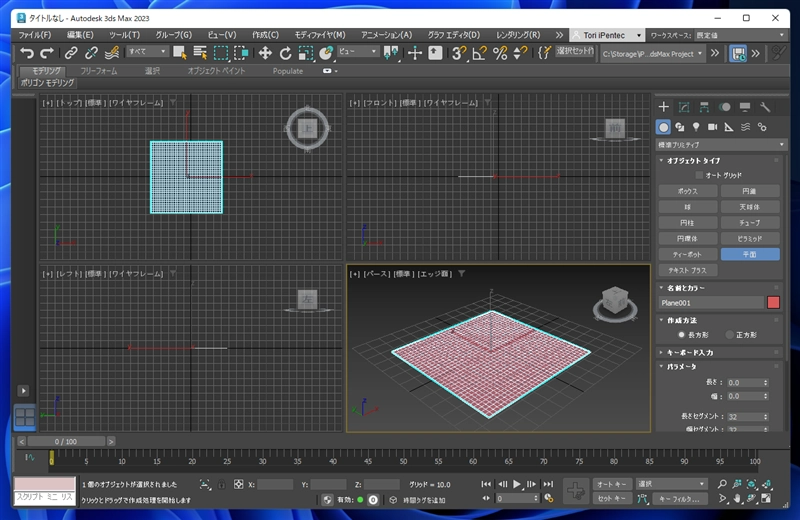Click the キー フィルタ button

click(x=679, y=499)
